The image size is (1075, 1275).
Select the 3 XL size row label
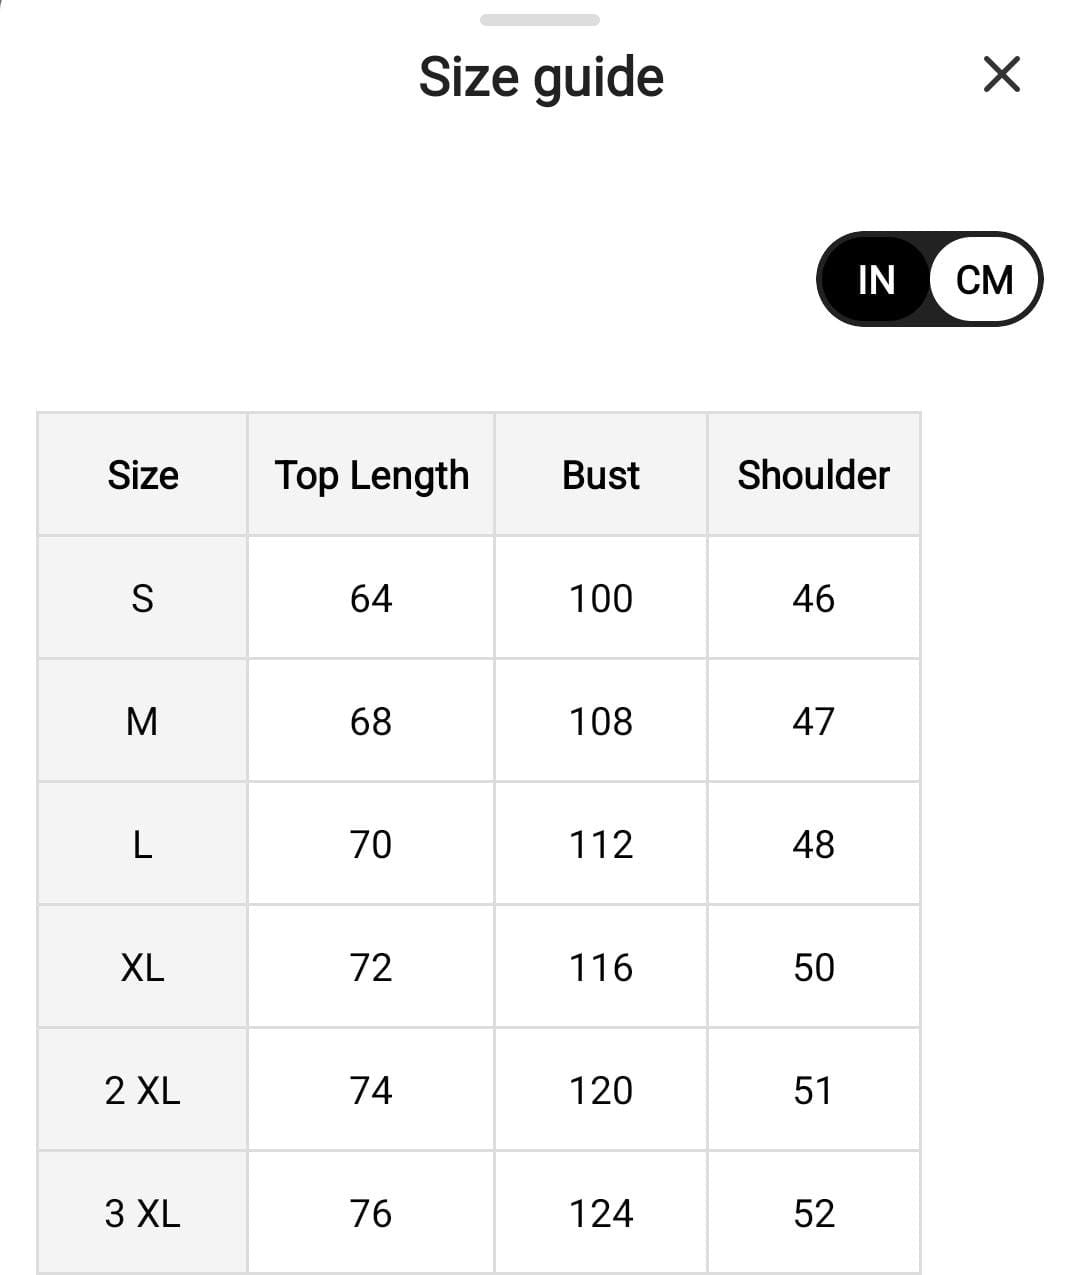[x=143, y=1213]
